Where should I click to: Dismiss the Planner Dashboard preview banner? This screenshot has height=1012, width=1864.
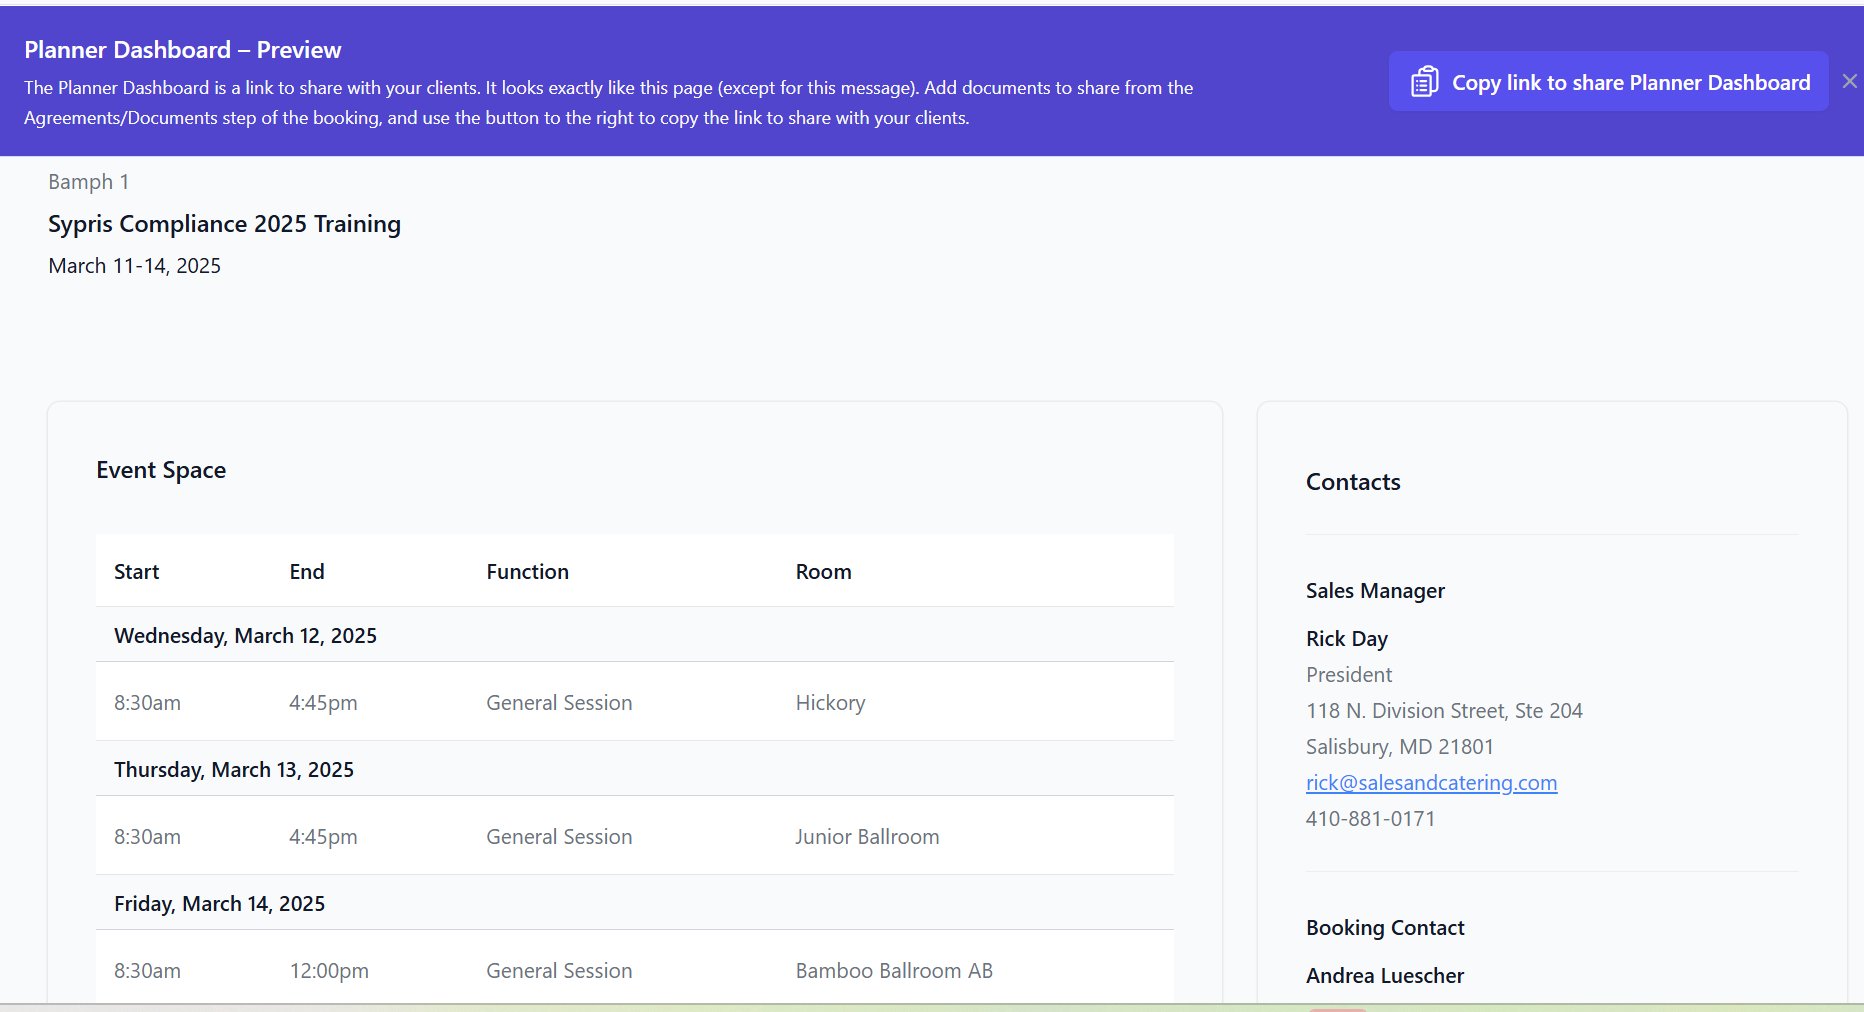pyautogui.click(x=1849, y=82)
